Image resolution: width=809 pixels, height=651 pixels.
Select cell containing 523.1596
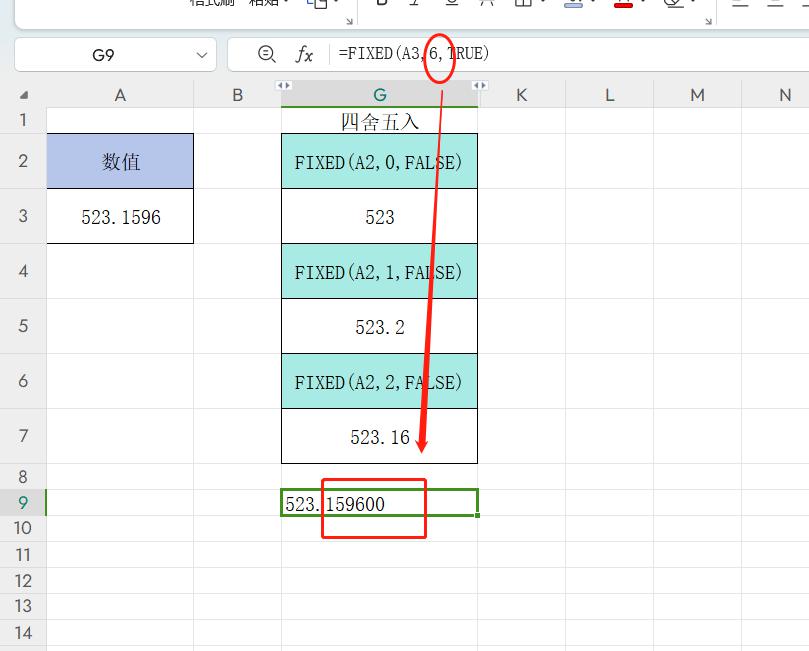(120, 216)
